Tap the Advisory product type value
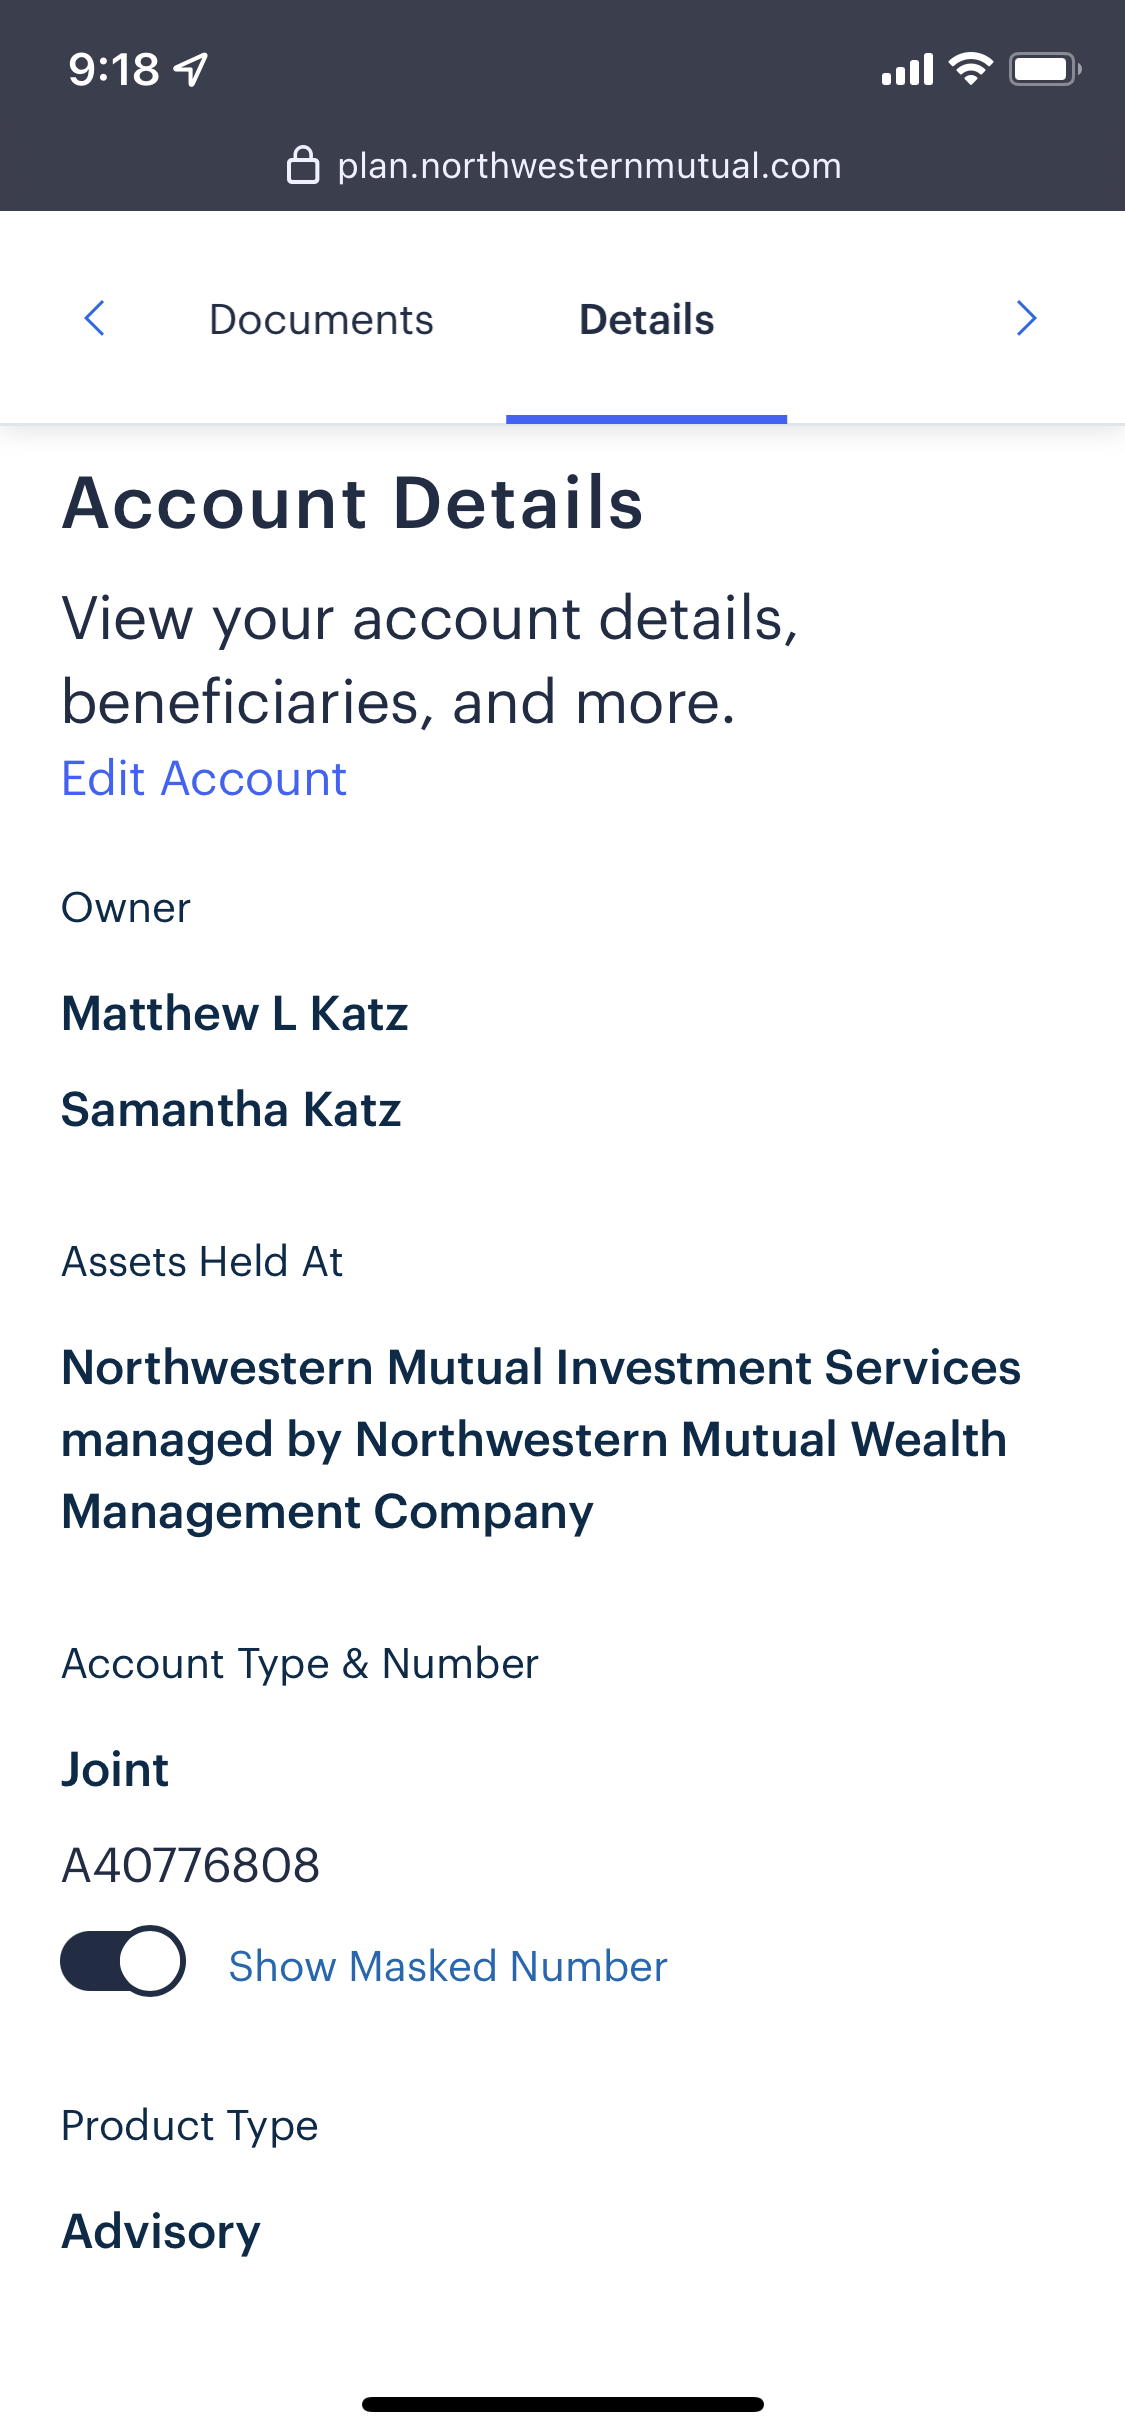This screenshot has width=1125, height=2436. (161, 2231)
